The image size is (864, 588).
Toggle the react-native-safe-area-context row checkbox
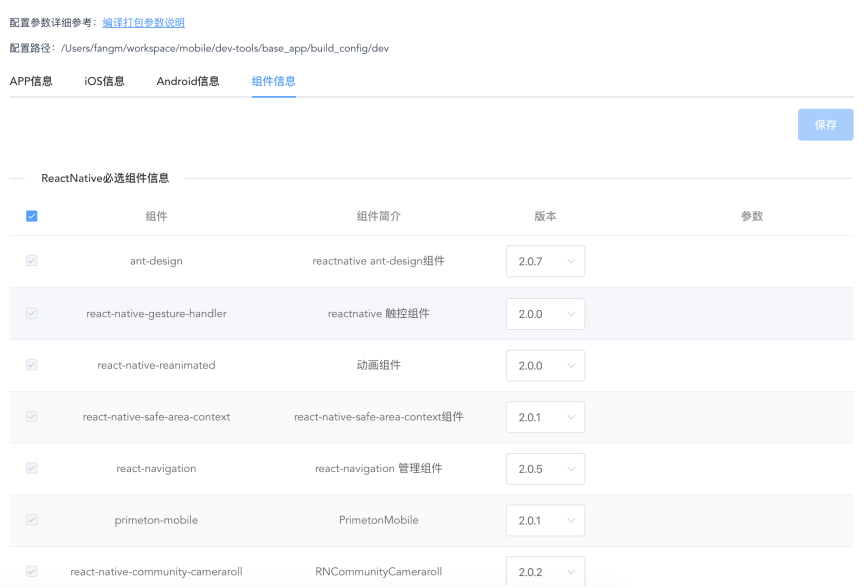pos(31,417)
